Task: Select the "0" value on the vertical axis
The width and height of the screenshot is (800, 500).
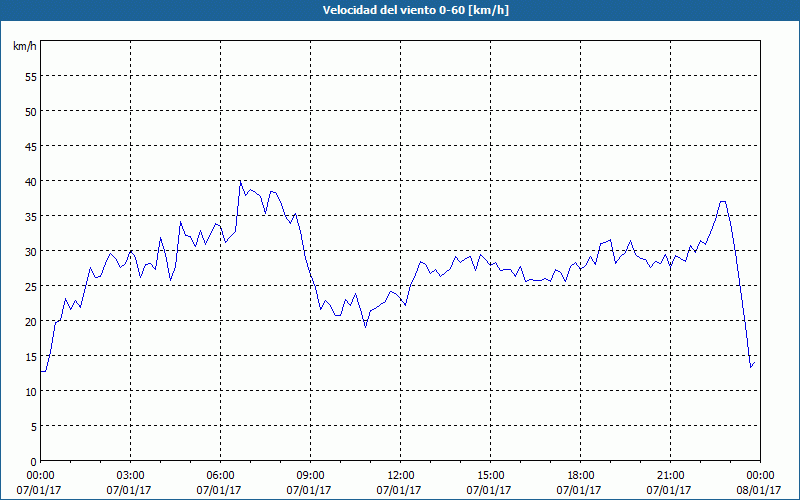Action: point(34,462)
